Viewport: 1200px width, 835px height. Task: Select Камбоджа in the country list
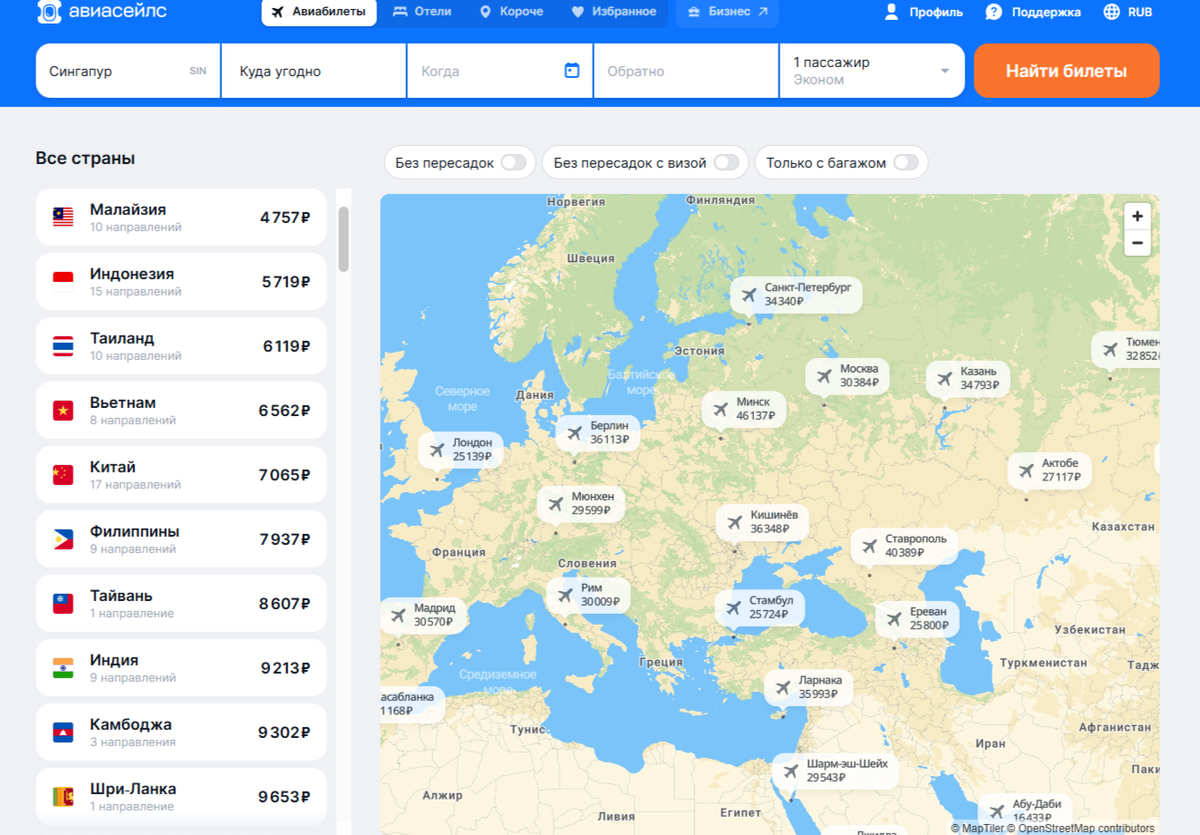(x=181, y=732)
